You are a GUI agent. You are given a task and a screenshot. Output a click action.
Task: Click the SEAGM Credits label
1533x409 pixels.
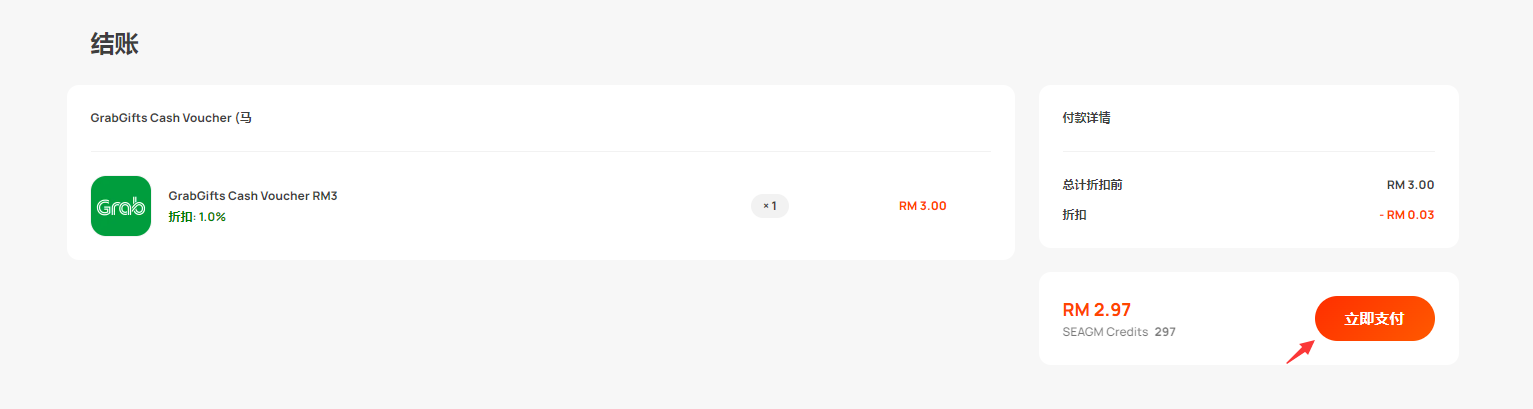pyautogui.click(x=1105, y=332)
